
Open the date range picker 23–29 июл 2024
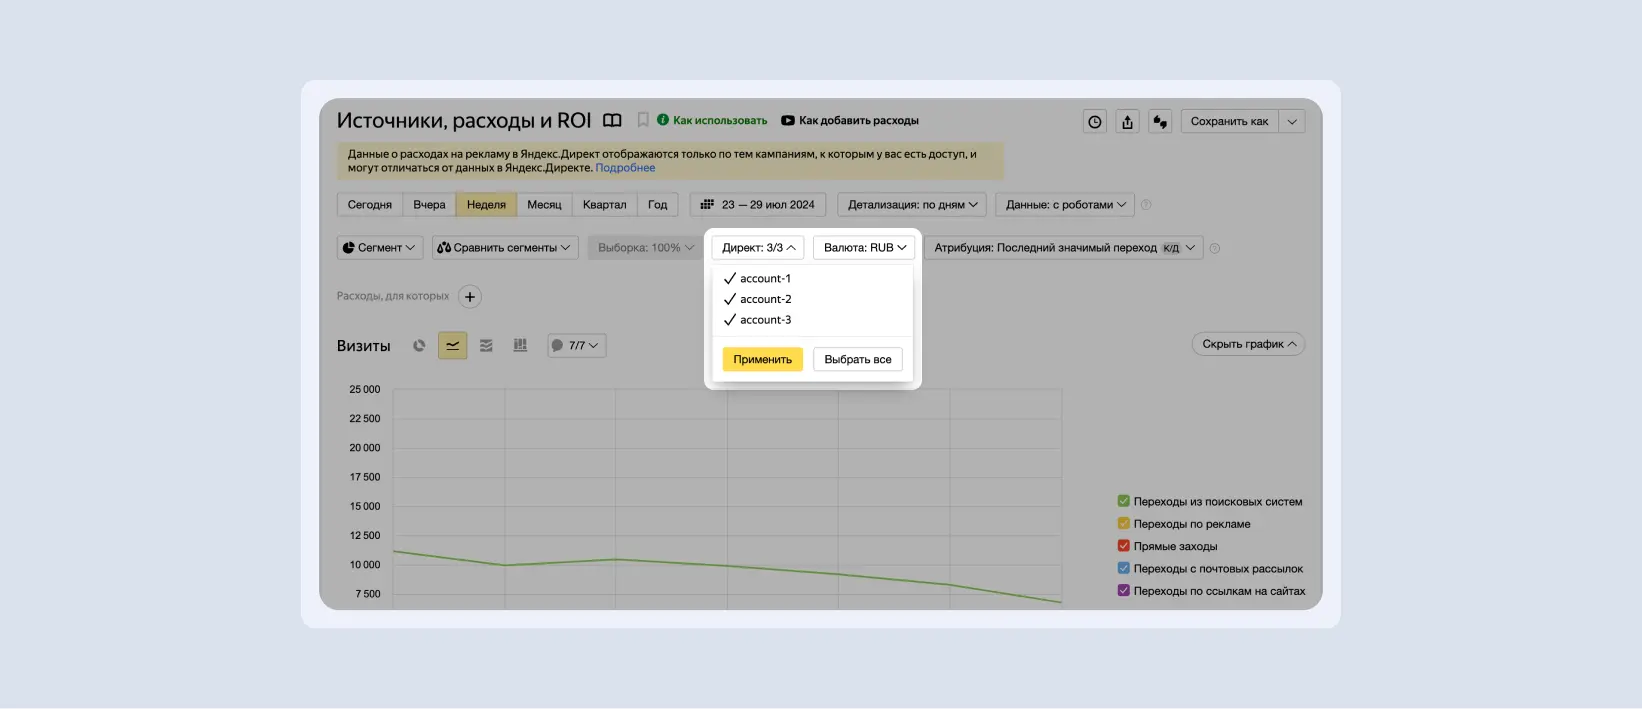click(x=758, y=205)
